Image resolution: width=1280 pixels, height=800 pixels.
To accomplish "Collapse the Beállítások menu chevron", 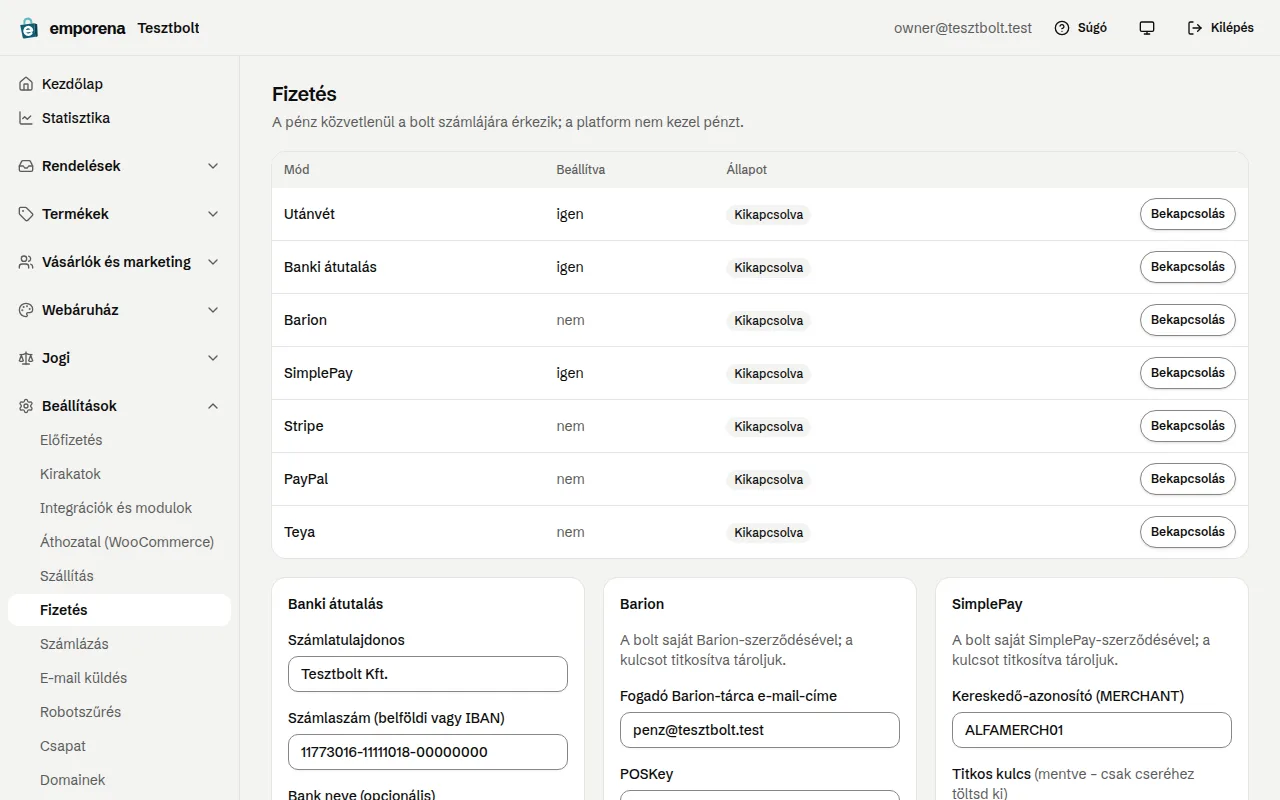I will 213,406.
